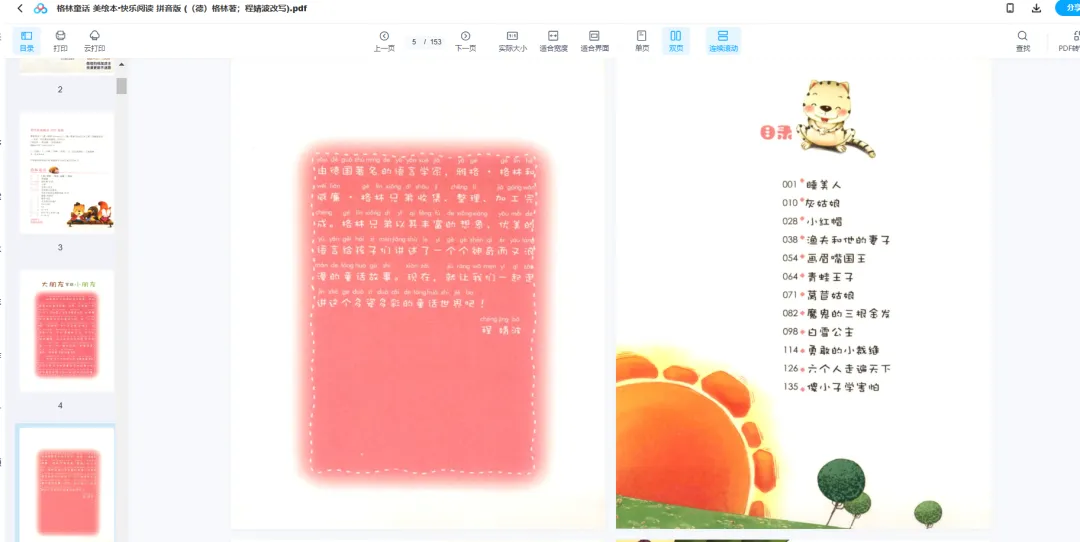
Task: Click contents entry 莴苣姑娘
Action: pos(830,295)
